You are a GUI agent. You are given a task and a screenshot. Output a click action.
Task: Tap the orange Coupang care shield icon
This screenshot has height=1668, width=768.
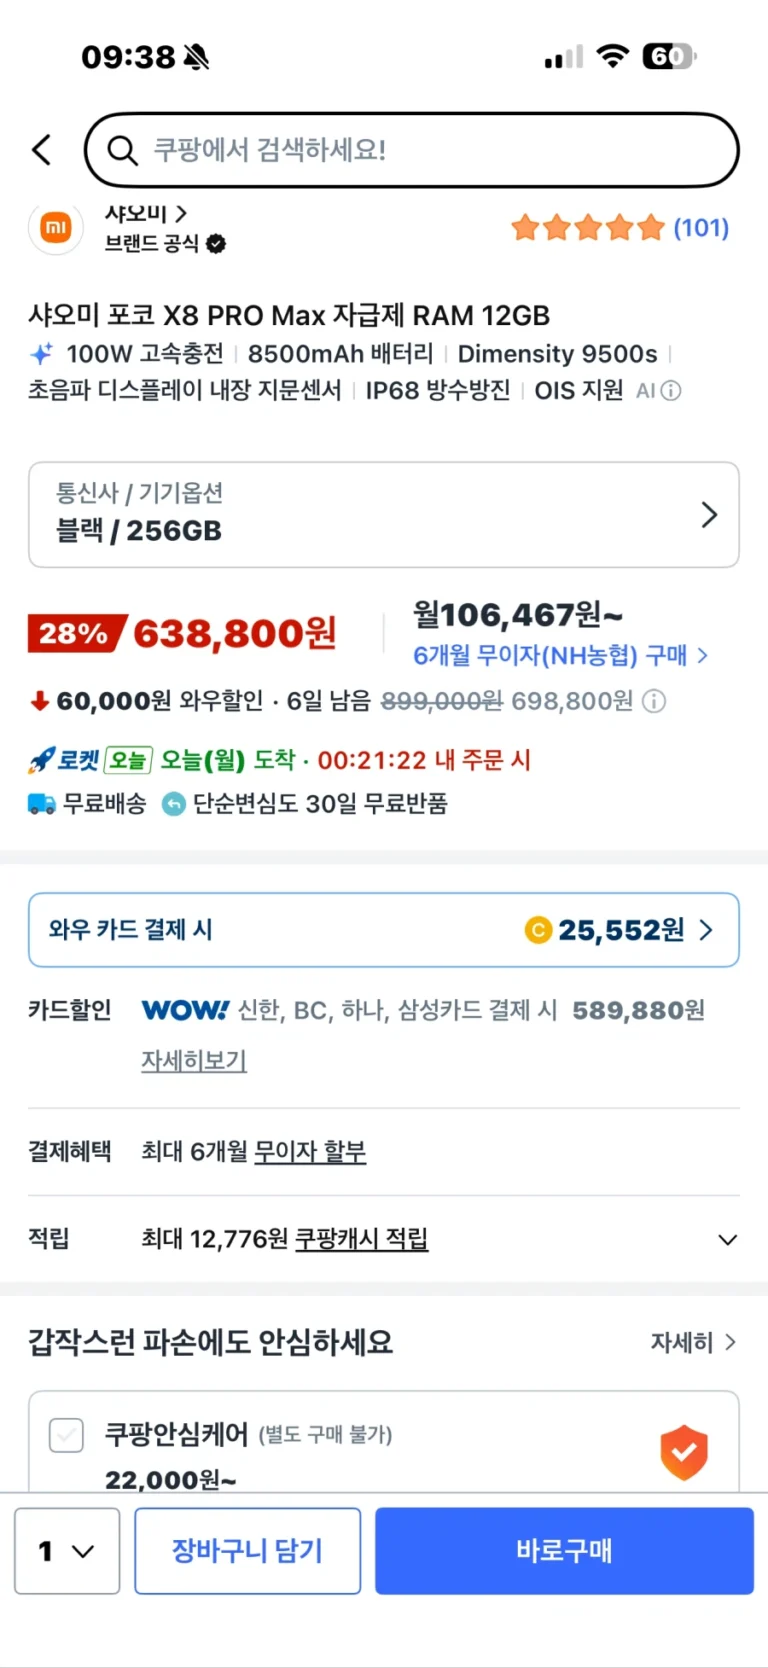coord(684,1453)
